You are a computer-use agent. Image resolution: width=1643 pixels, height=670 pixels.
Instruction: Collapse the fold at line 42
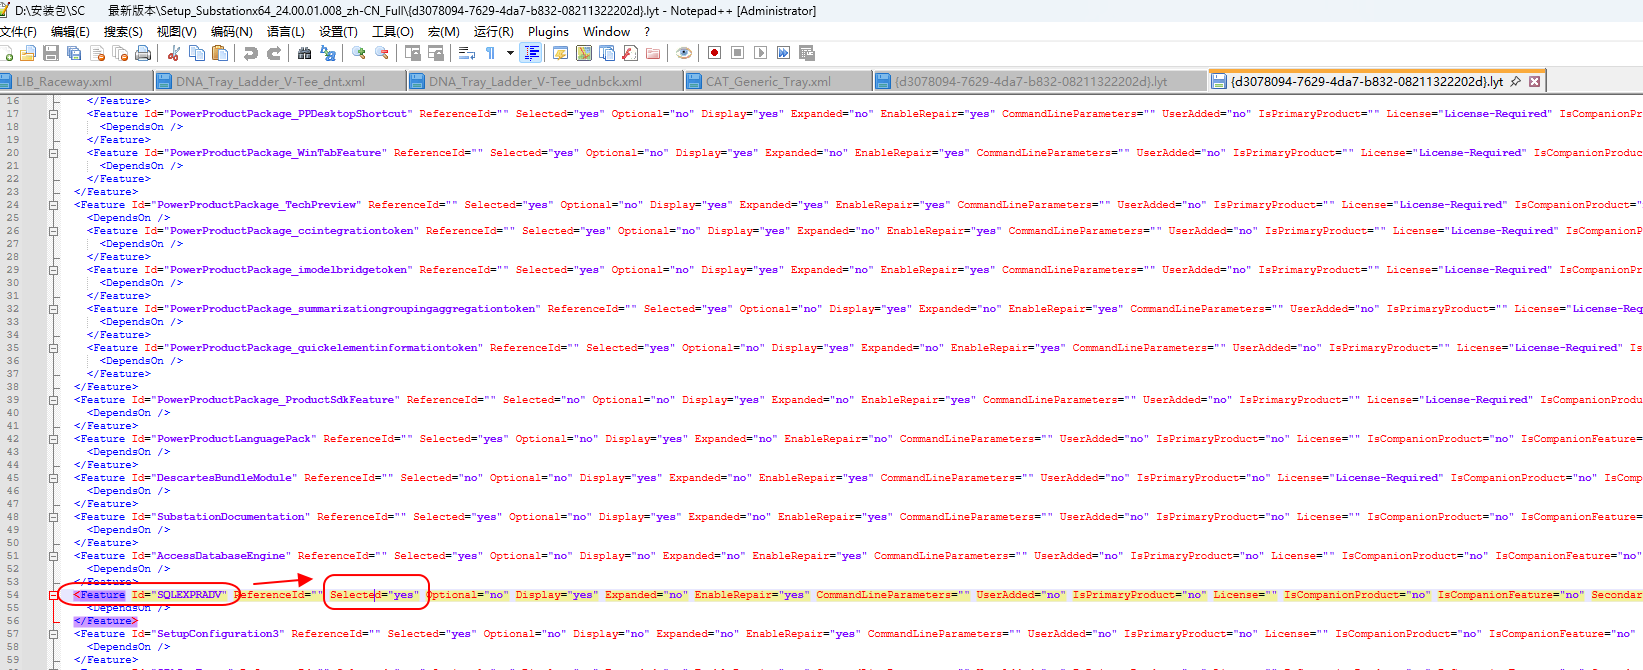click(53, 439)
